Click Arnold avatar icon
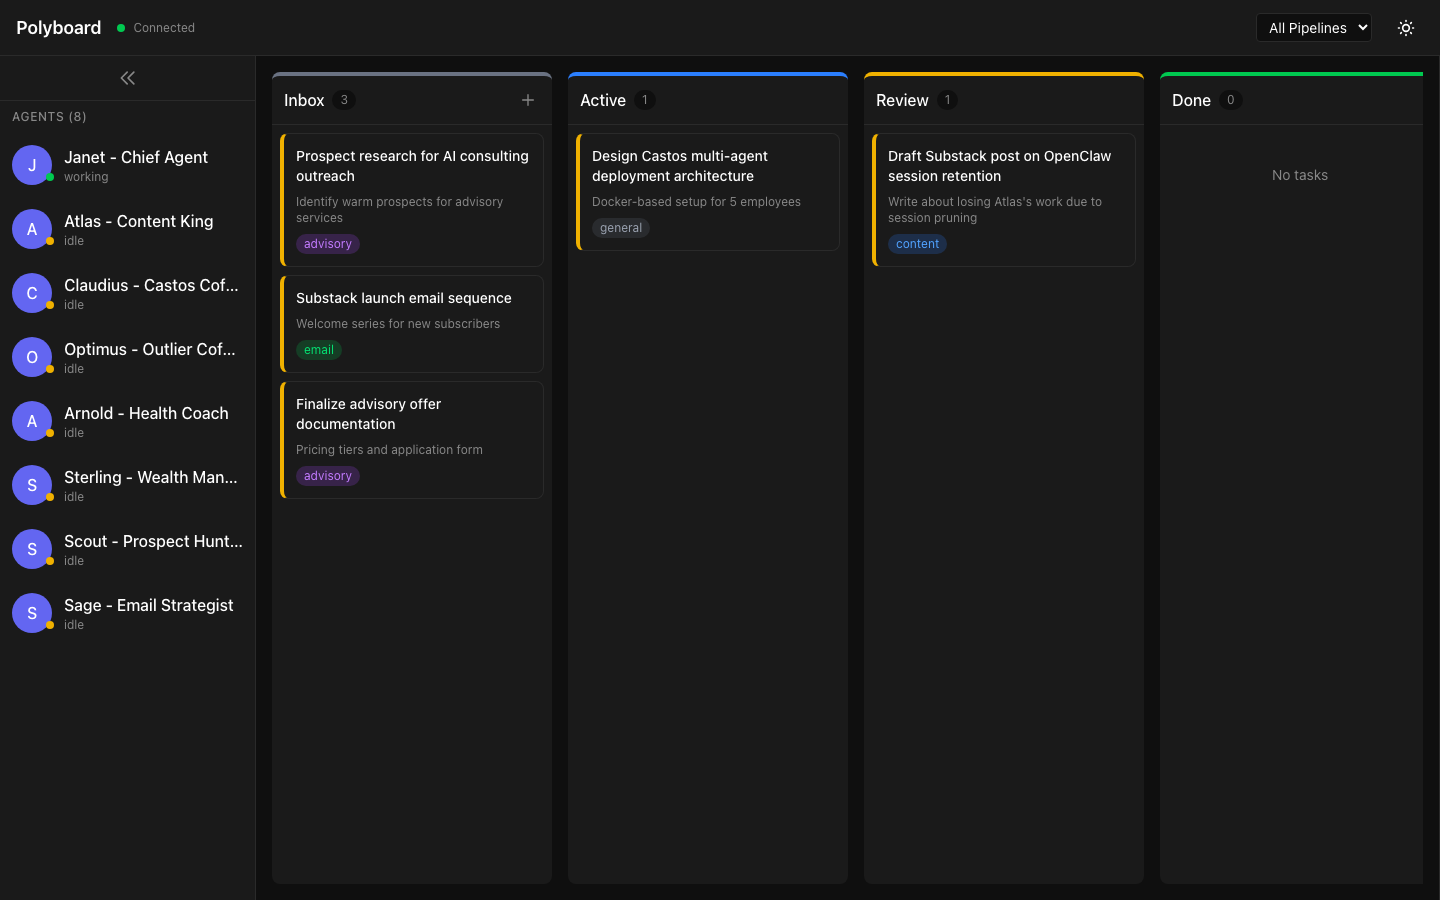 click(x=32, y=421)
